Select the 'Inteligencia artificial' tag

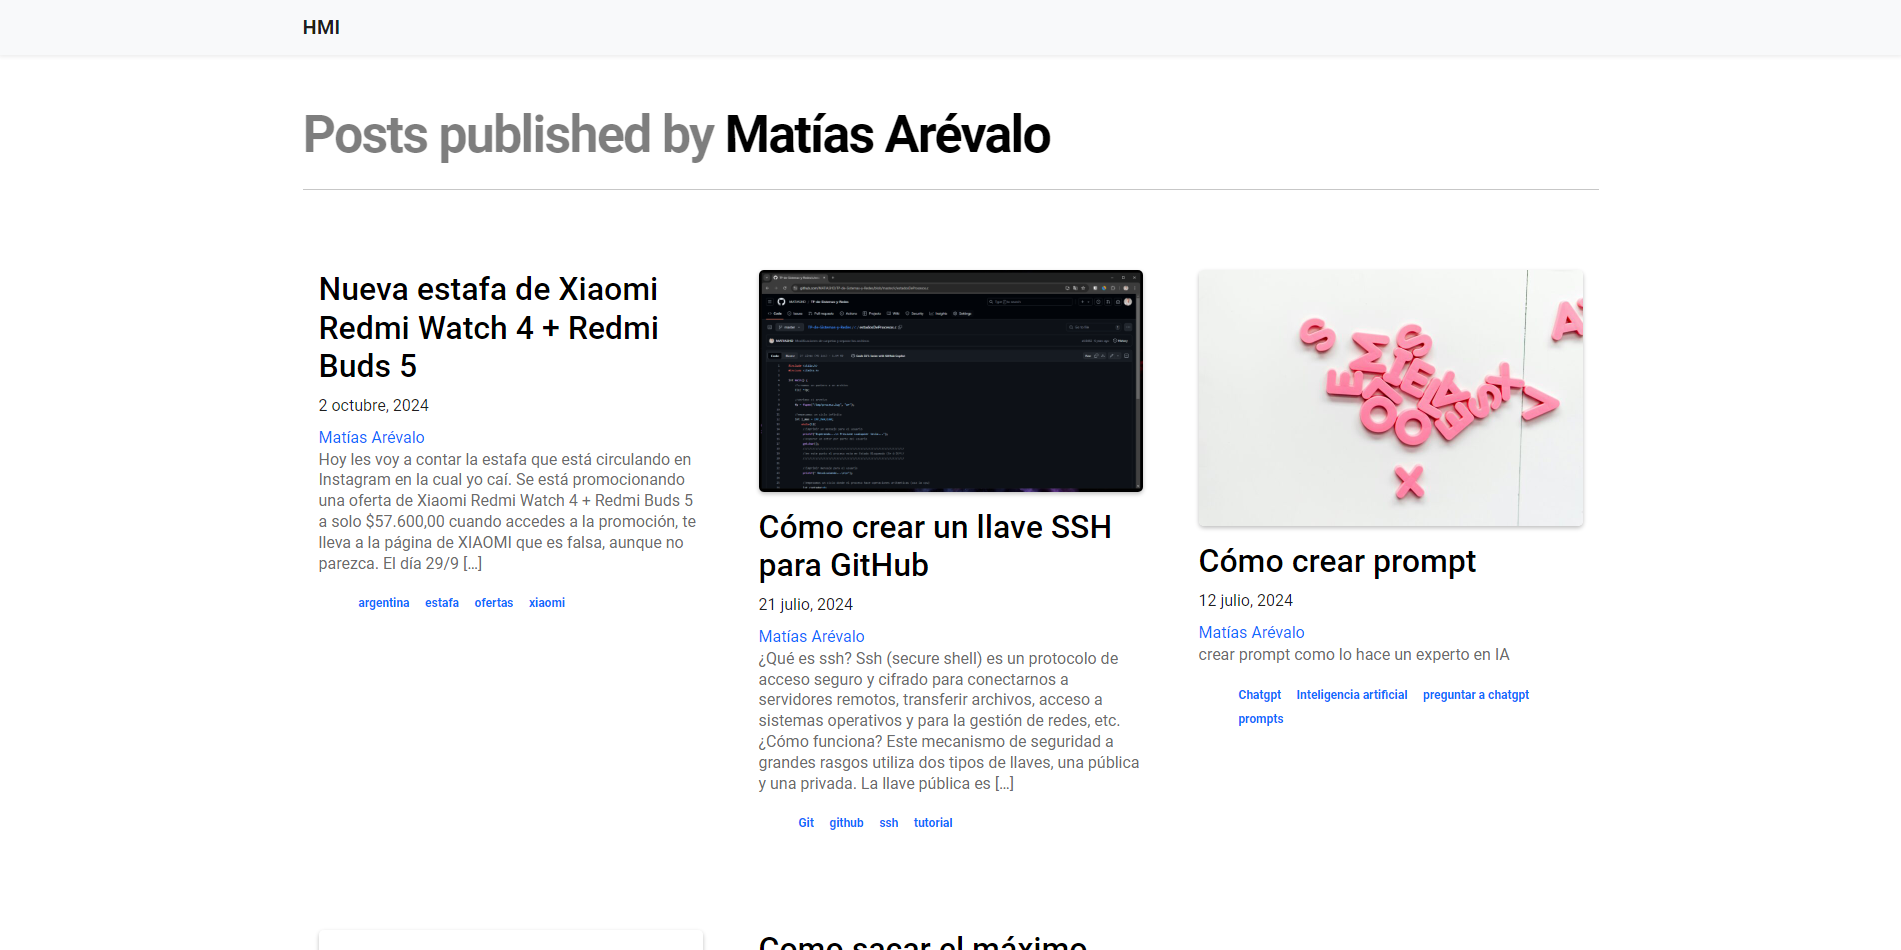click(1352, 695)
